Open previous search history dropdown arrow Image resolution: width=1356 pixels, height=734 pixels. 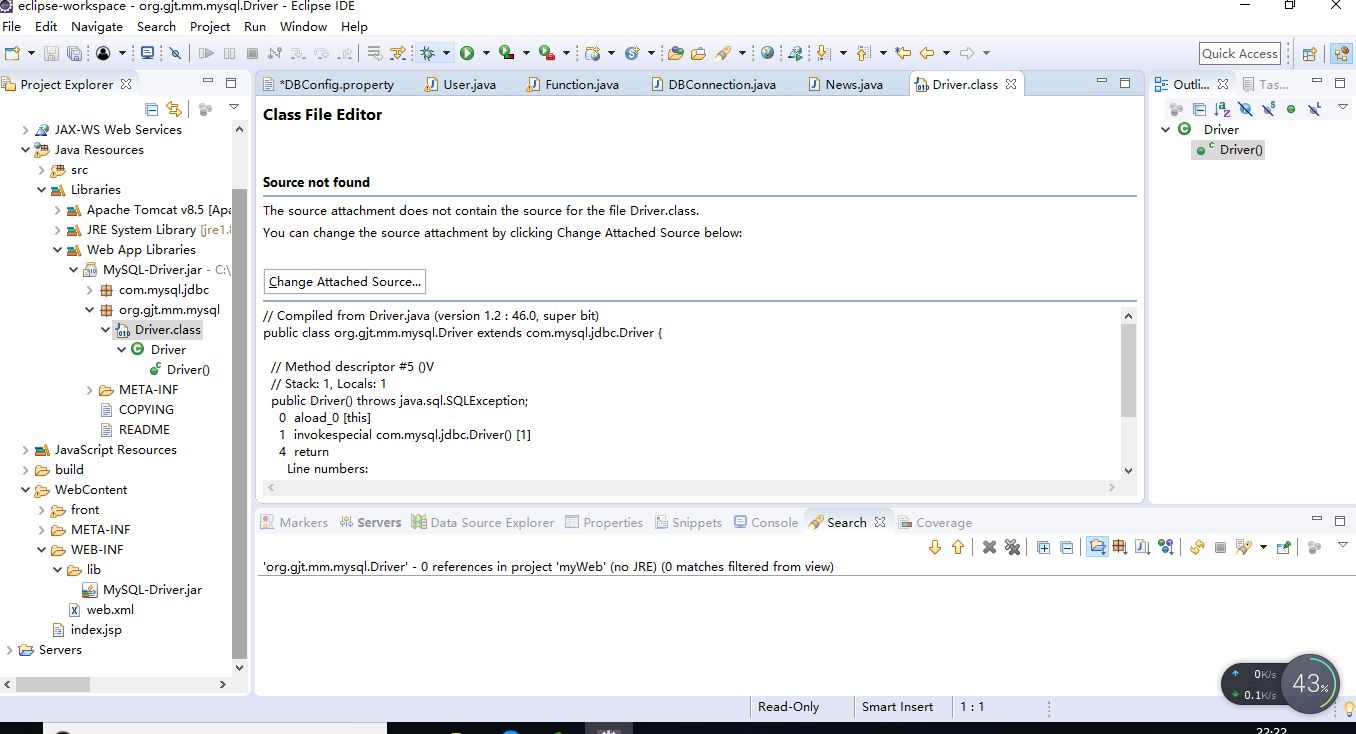(x=1263, y=547)
